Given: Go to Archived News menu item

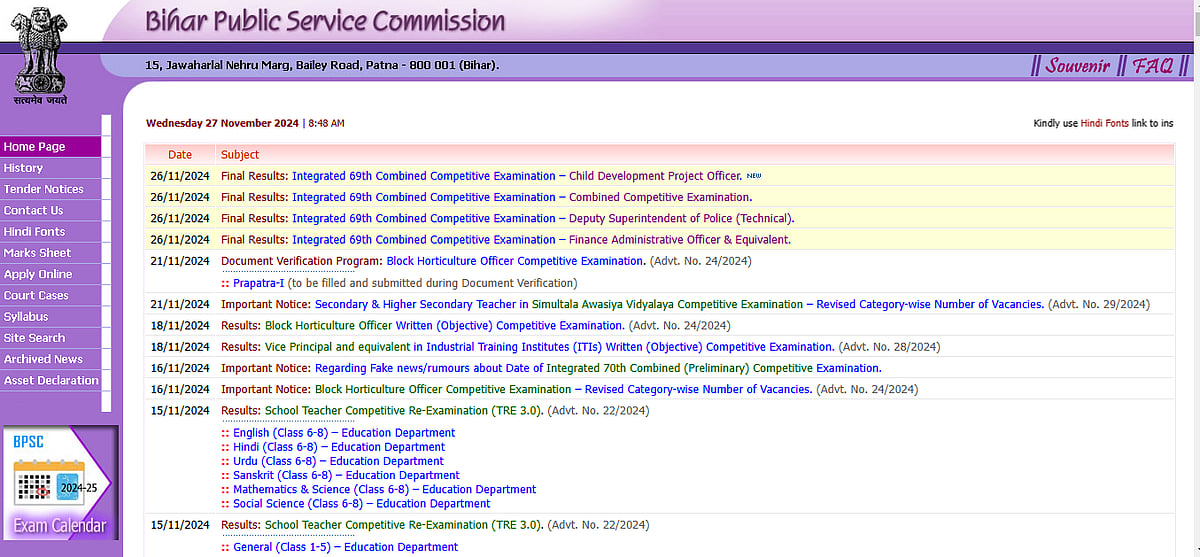Looking at the screenshot, I should point(44,359).
